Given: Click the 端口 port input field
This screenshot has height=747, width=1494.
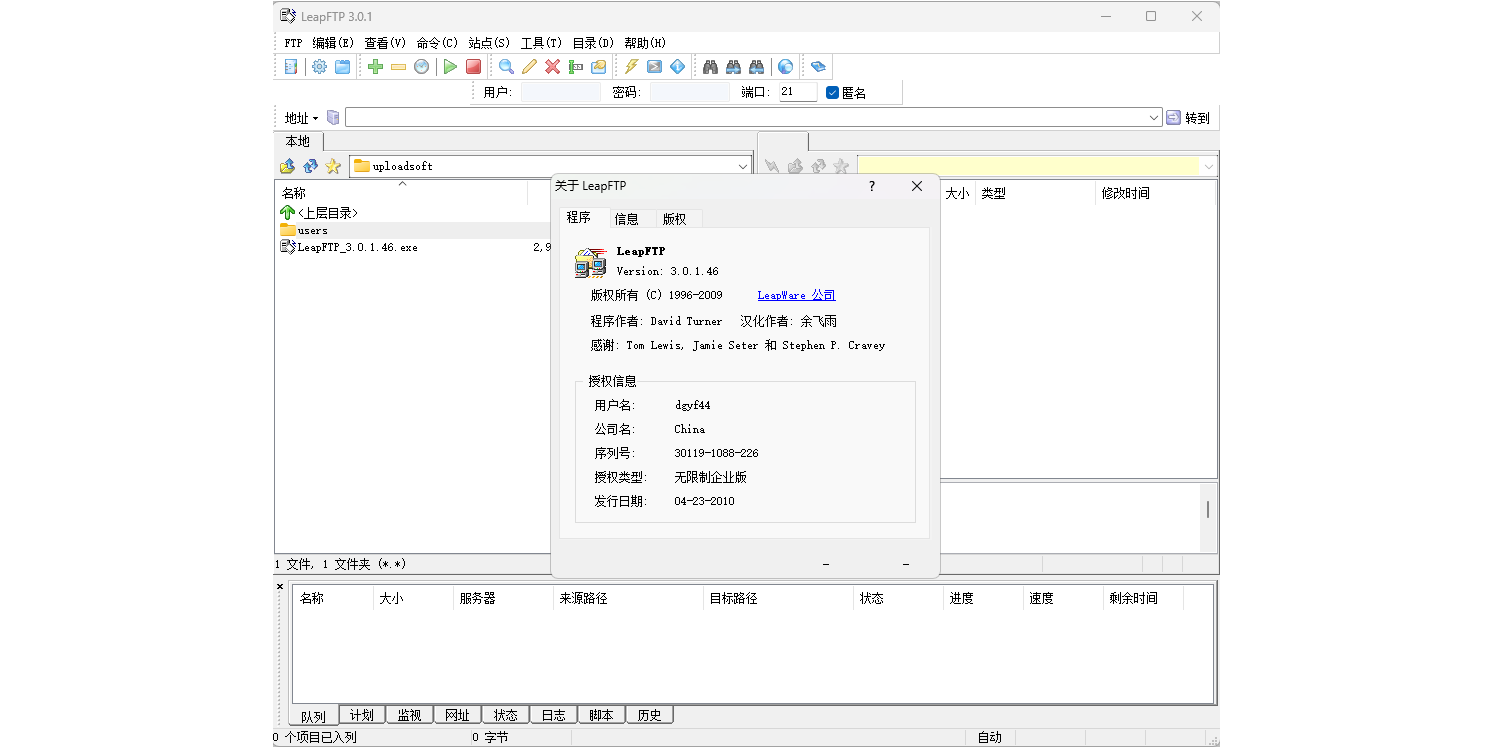Looking at the screenshot, I should (x=797, y=92).
